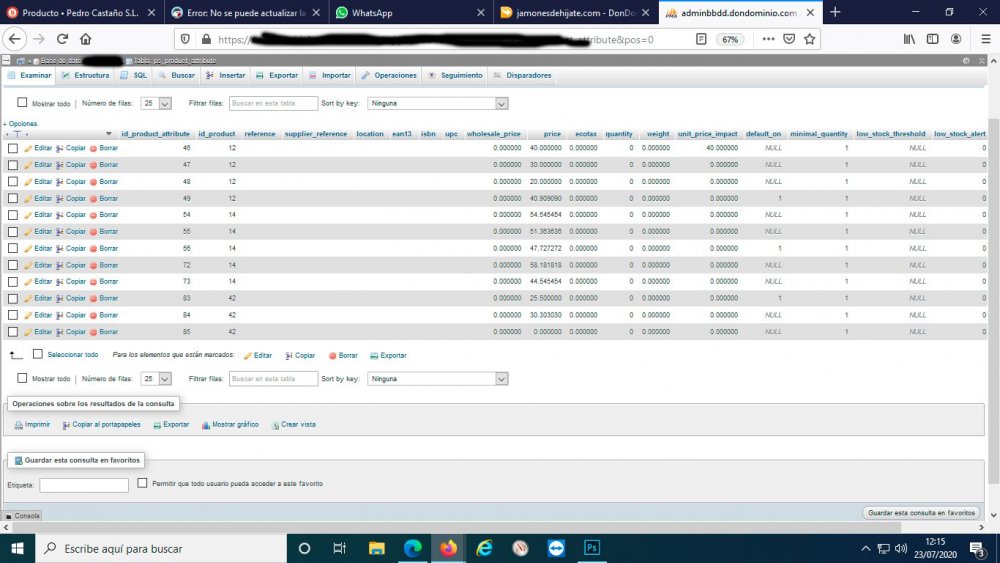Check the top Mostrar todo checkbox
The image size is (1000, 563).
(22, 102)
